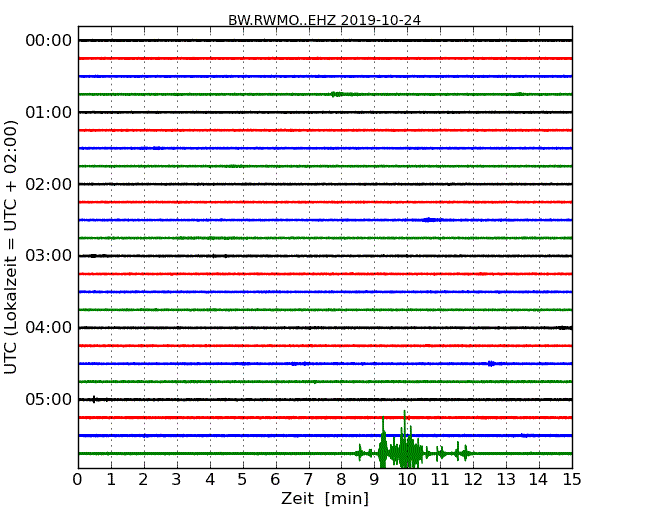Select the x-axis tick label 7
The width and height of the screenshot is (650, 520).
(x=308, y=480)
